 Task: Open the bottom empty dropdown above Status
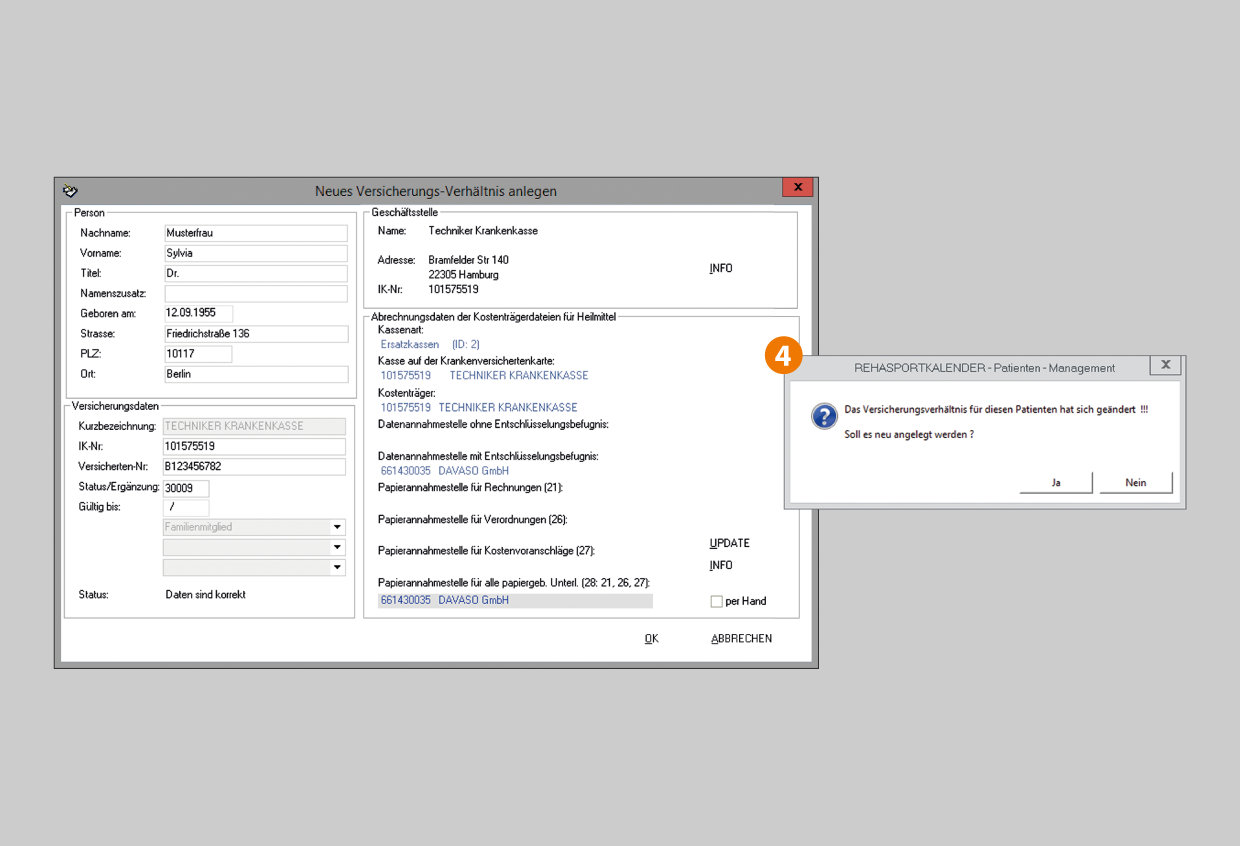click(x=337, y=567)
